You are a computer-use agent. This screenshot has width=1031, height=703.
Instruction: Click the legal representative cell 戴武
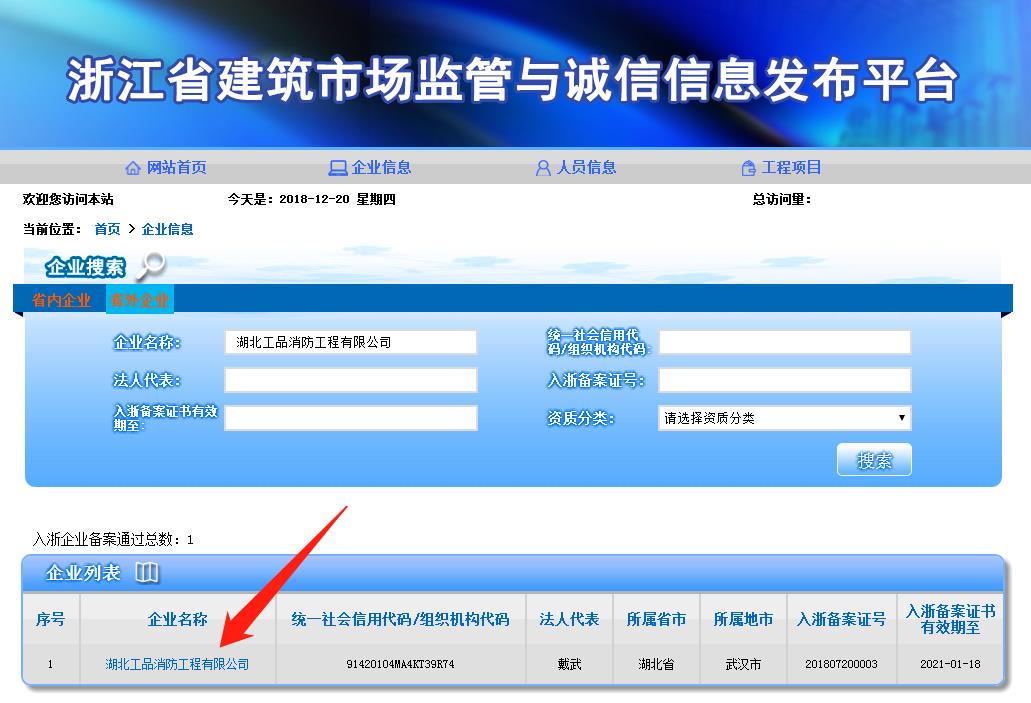coord(569,664)
